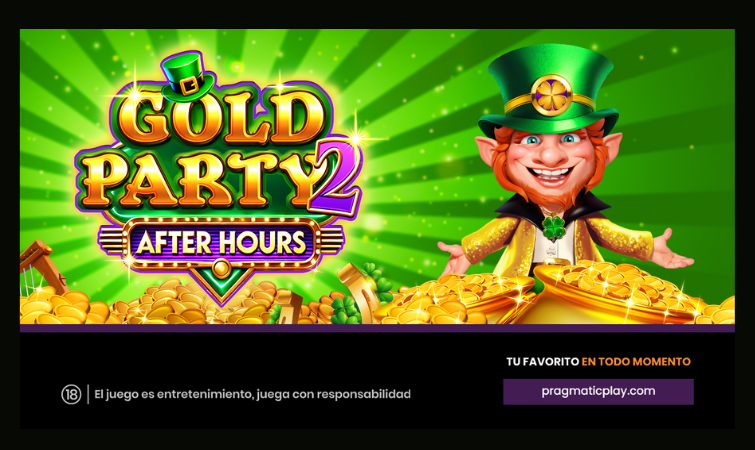Viewport: 755px width, 450px height.
Task: Click the pragmaticplay.com purple button
Action: [598, 391]
